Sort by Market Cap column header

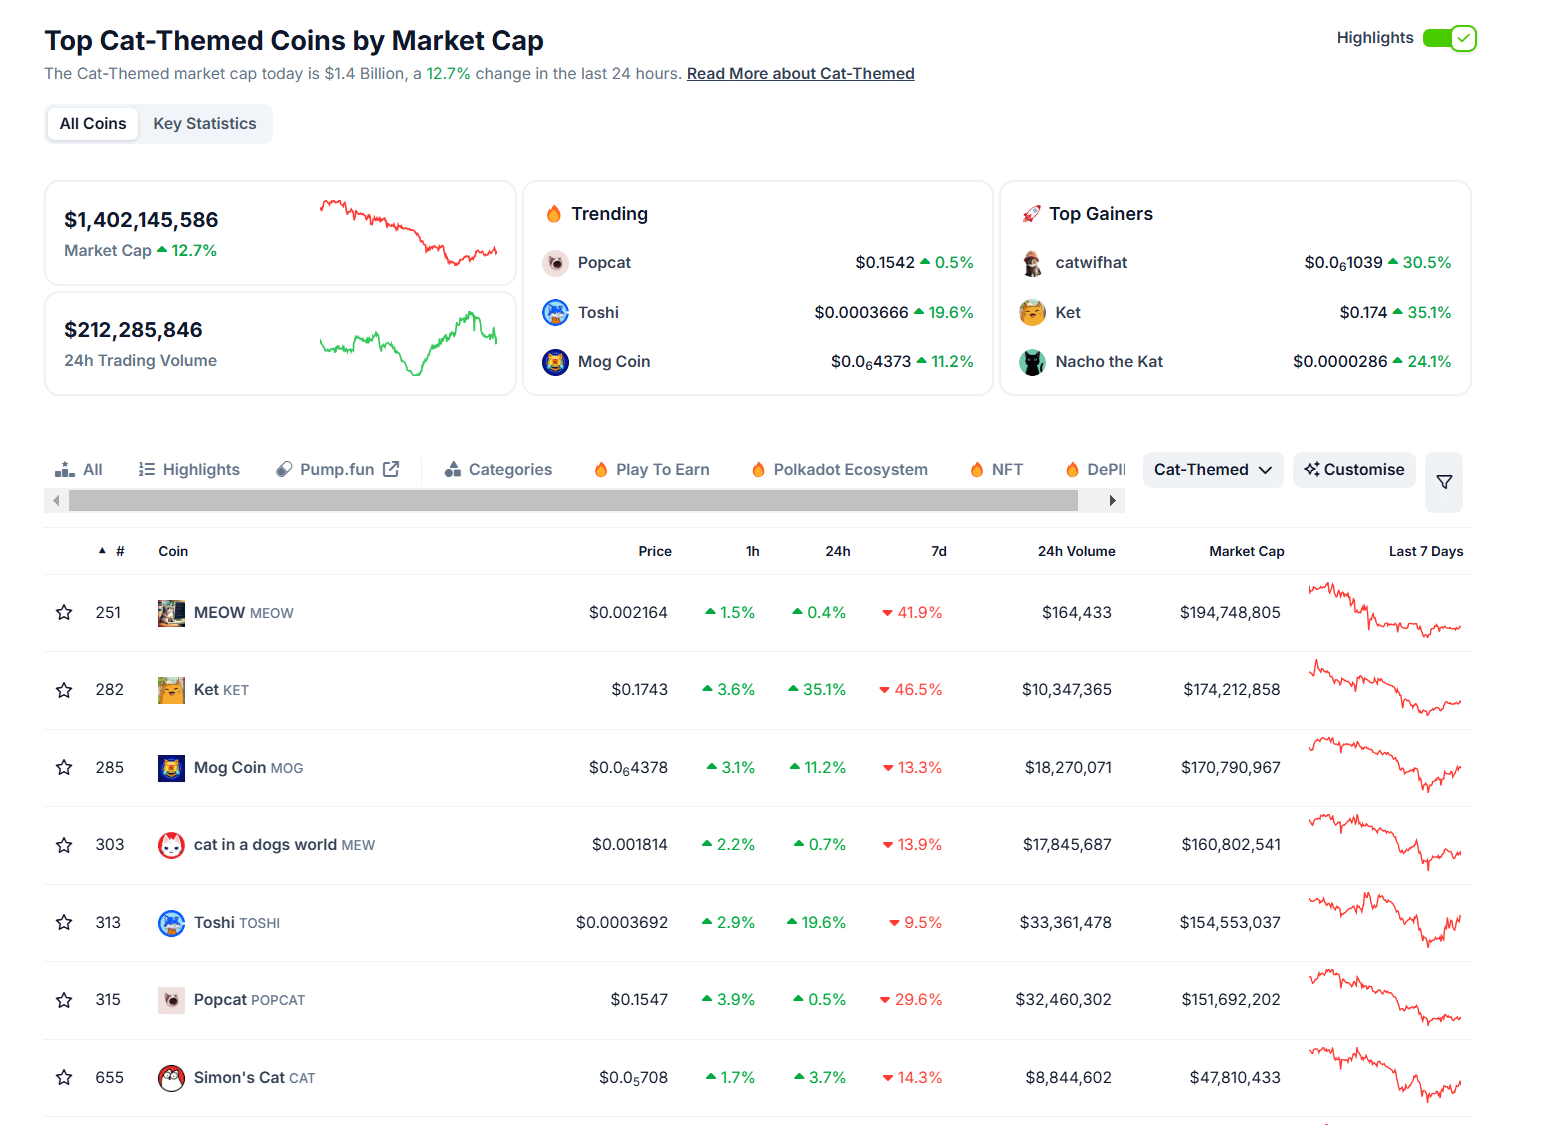(1247, 551)
